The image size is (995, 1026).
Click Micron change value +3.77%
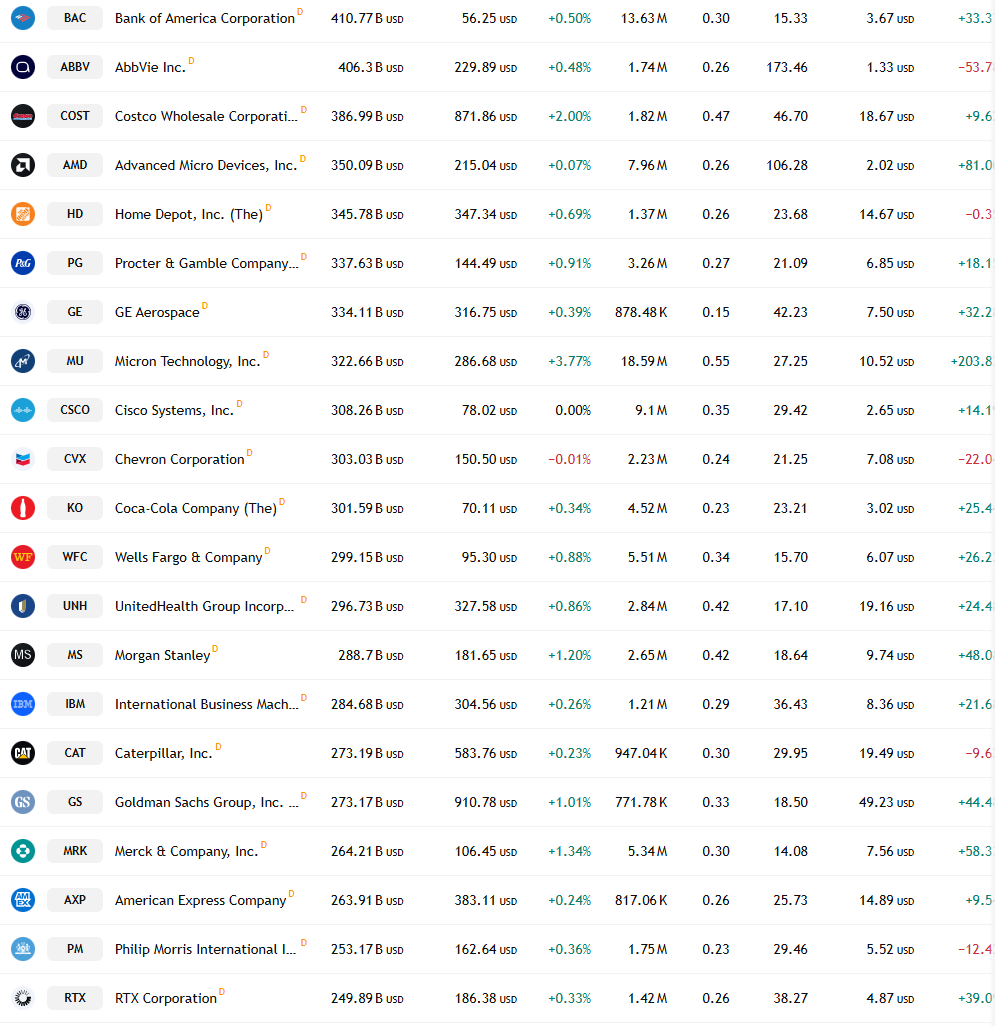point(569,361)
